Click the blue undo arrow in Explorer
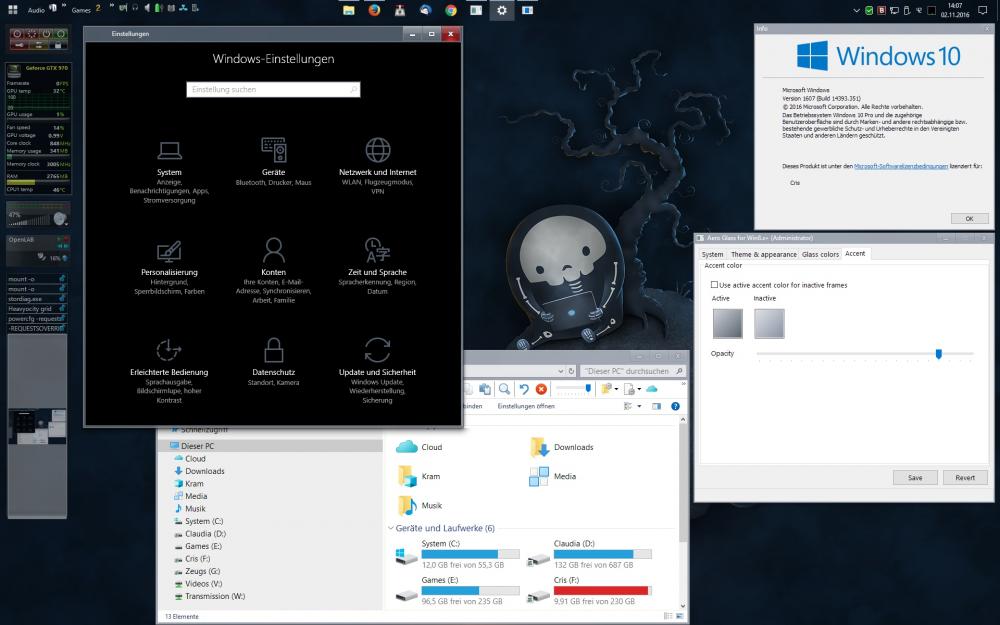Viewport: 1000px width, 625px height. pyautogui.click(x=523, y=389)
